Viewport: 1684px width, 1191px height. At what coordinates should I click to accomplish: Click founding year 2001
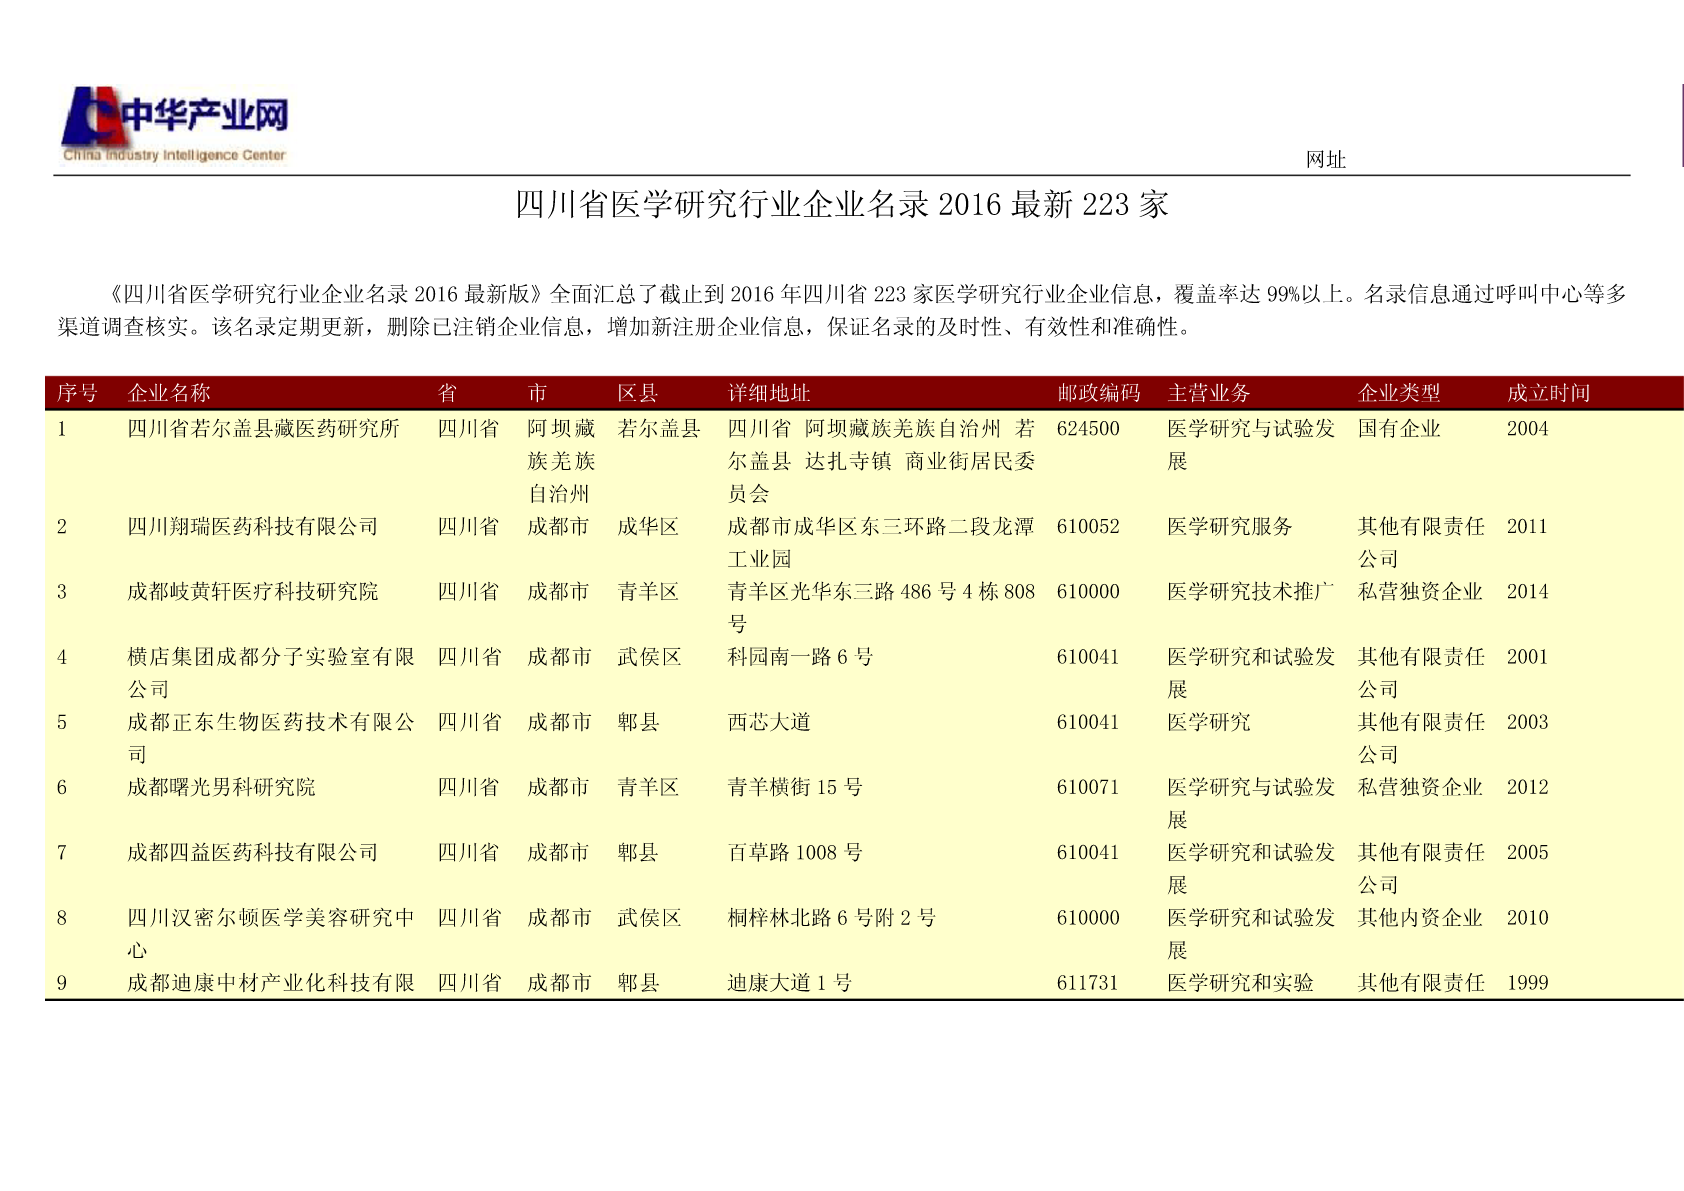pos(1528,657)
